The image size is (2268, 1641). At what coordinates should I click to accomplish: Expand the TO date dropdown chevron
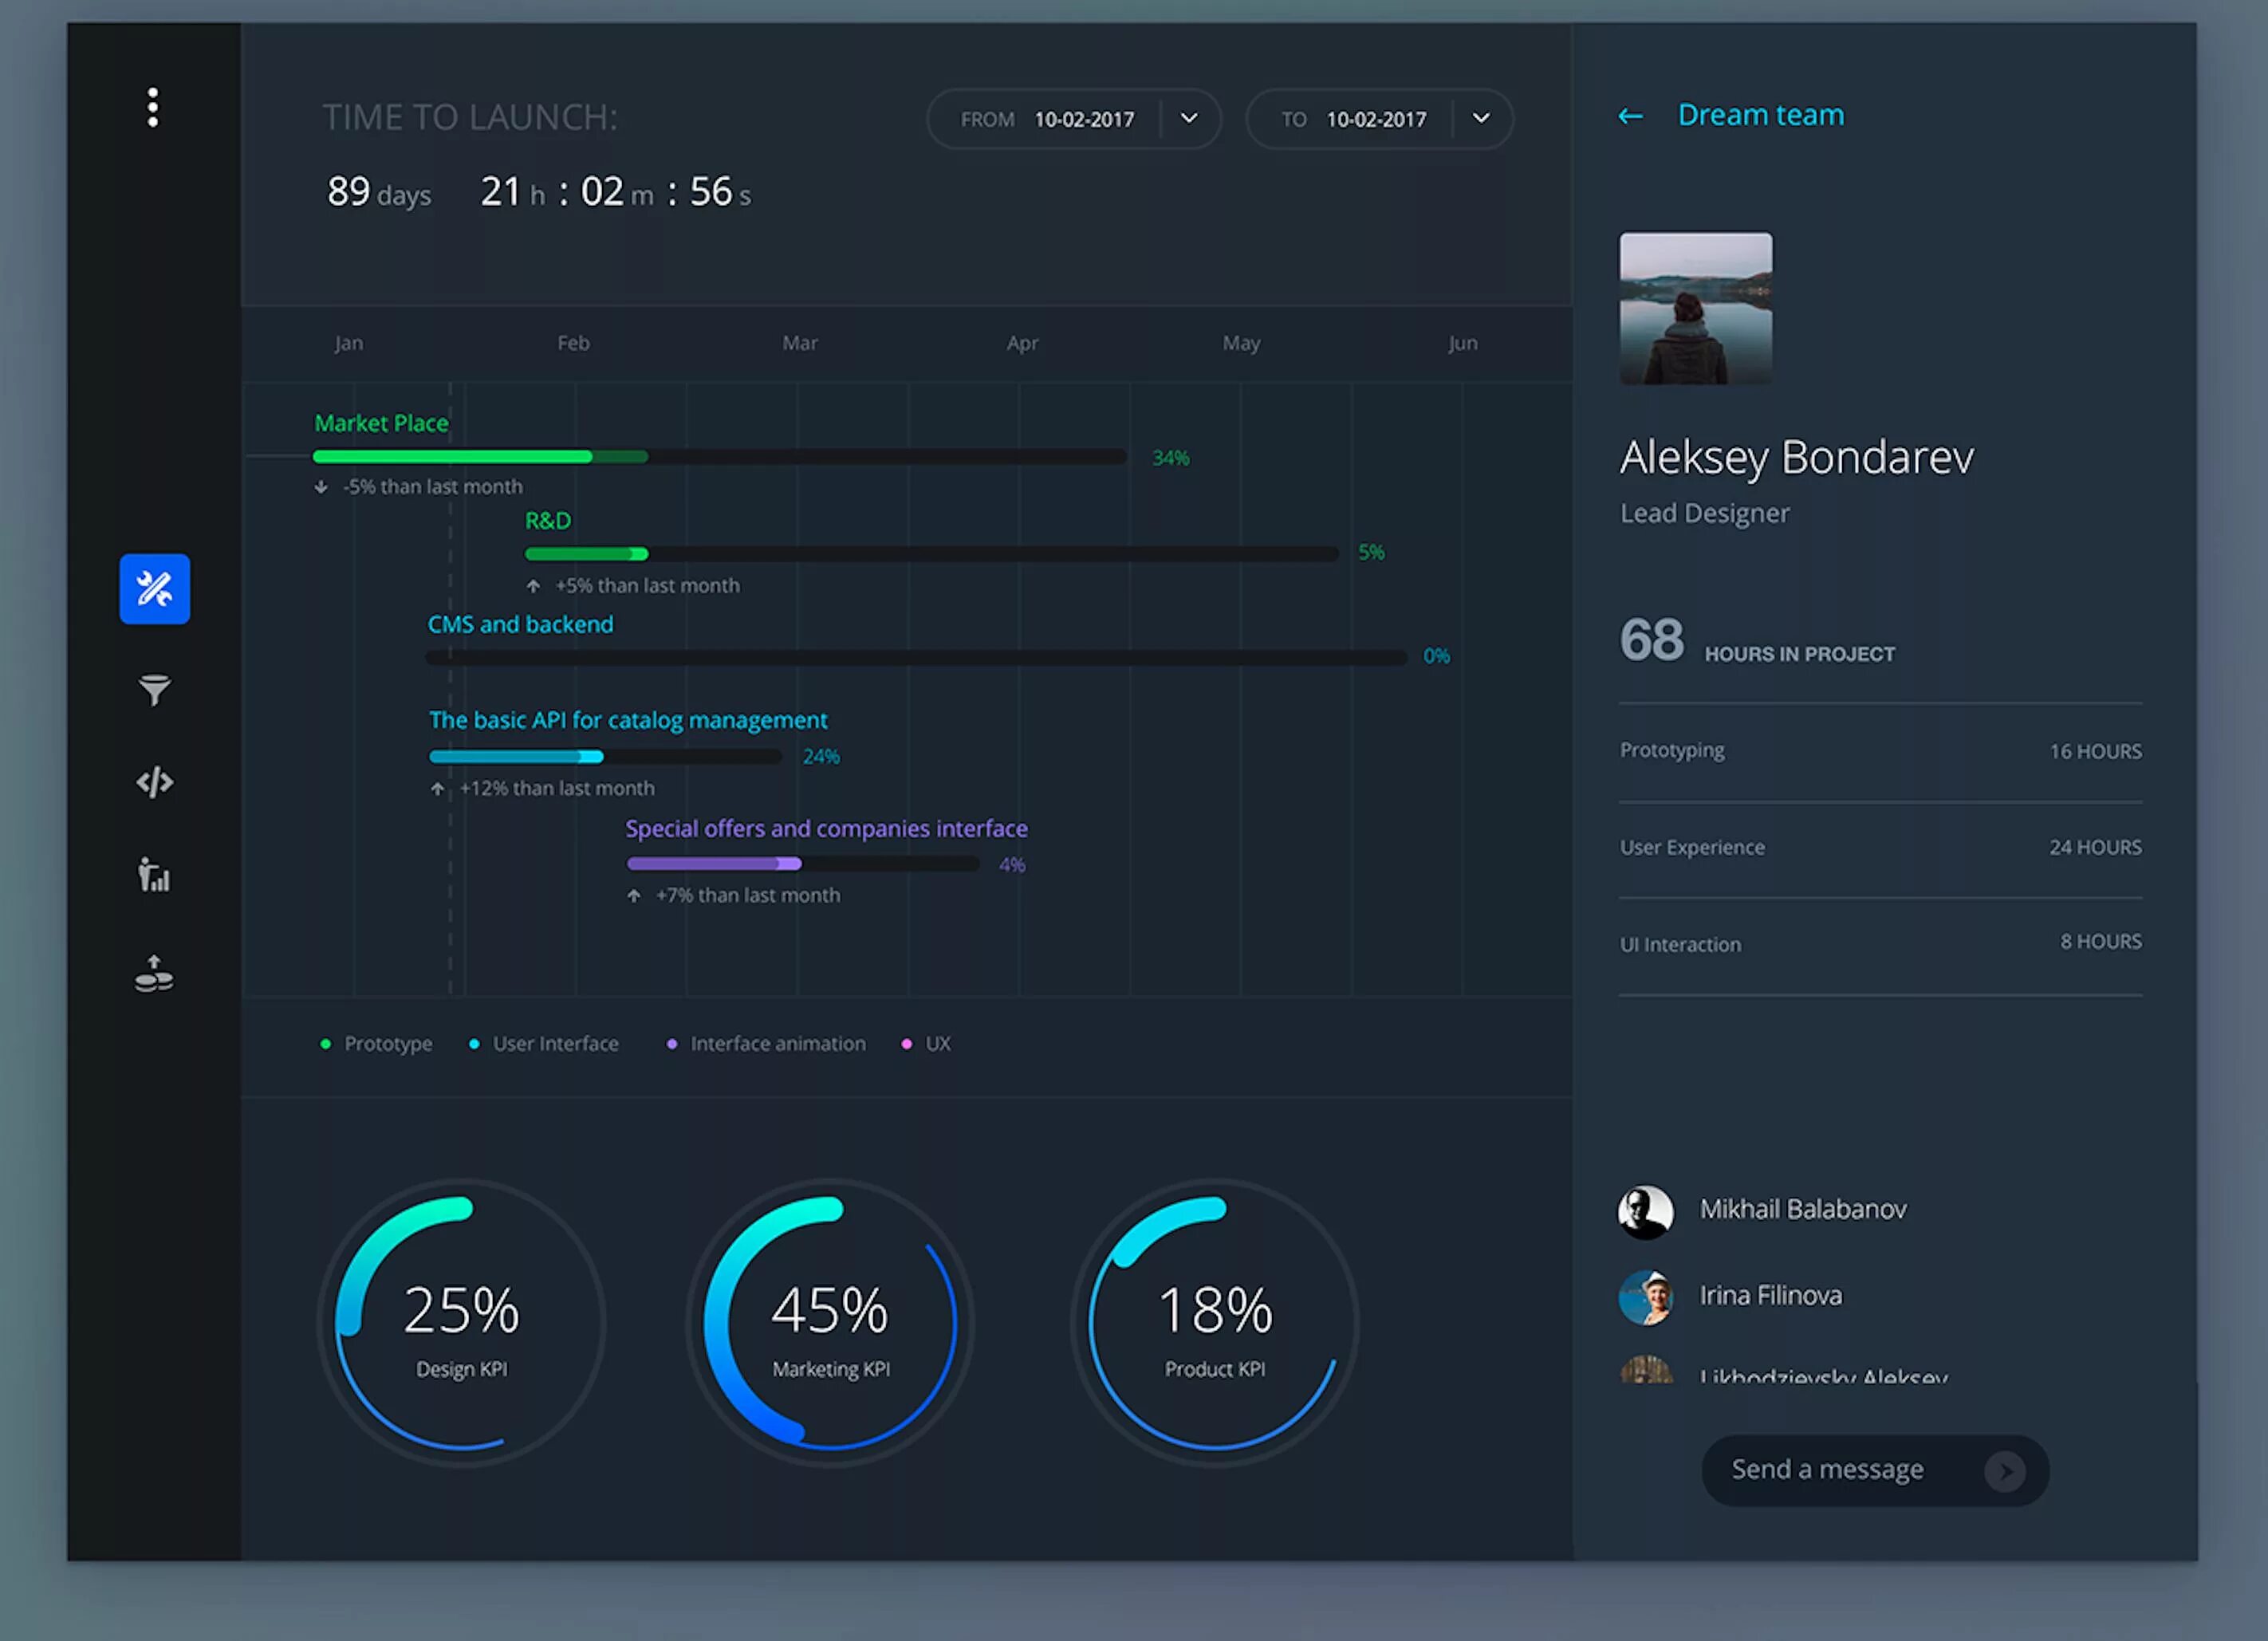(1481, 118)
